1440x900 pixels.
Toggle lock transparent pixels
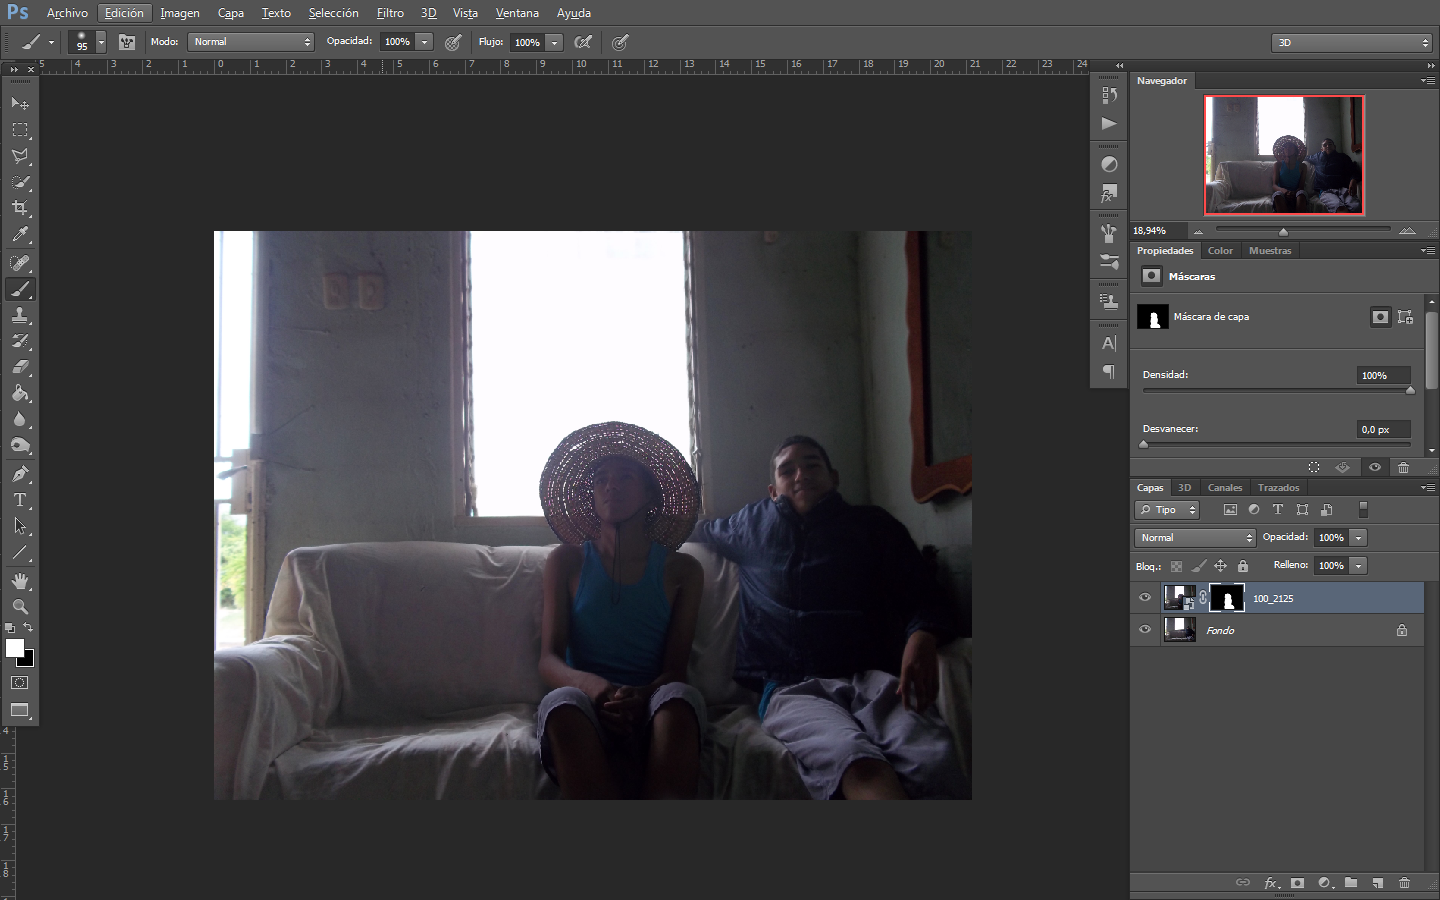[1176, 566]
